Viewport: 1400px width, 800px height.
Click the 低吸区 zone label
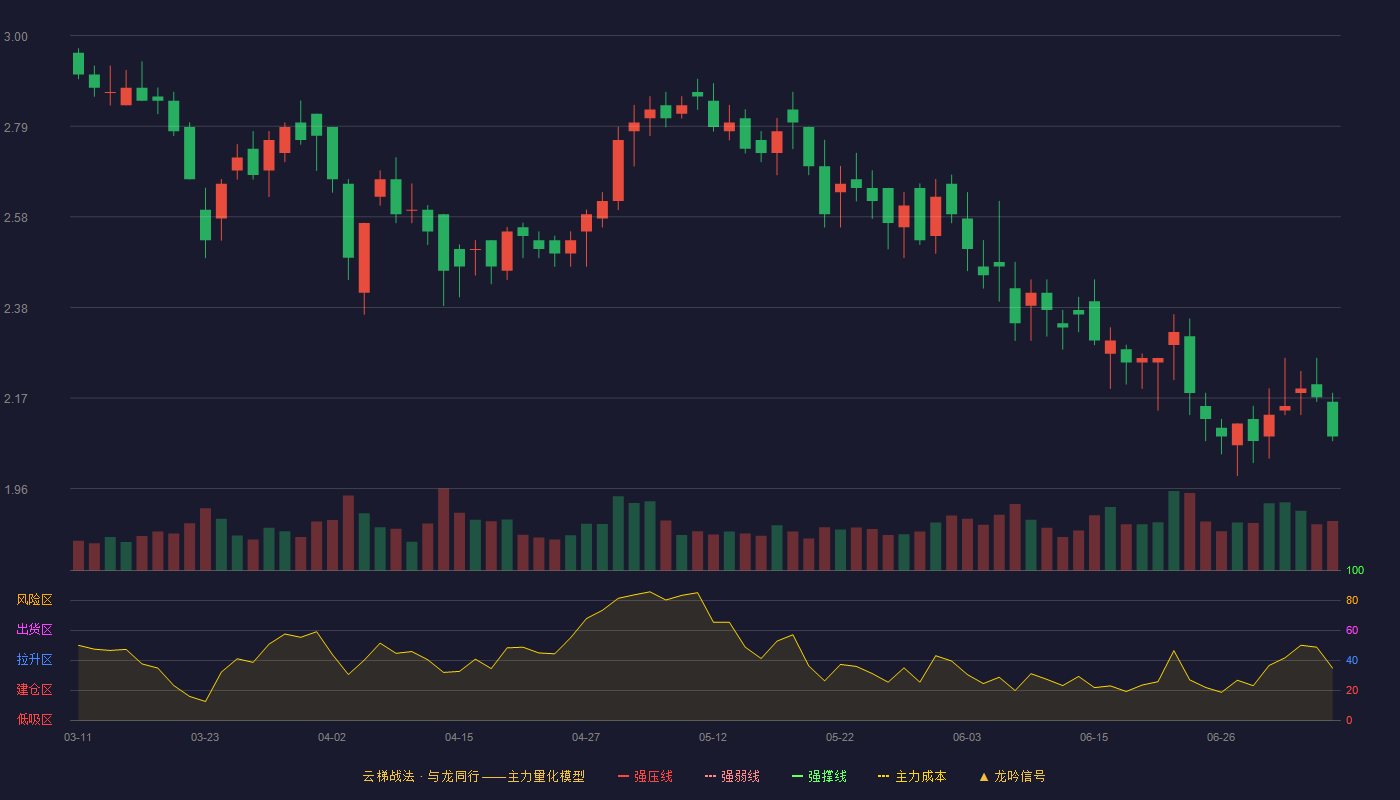click(34, 719)
